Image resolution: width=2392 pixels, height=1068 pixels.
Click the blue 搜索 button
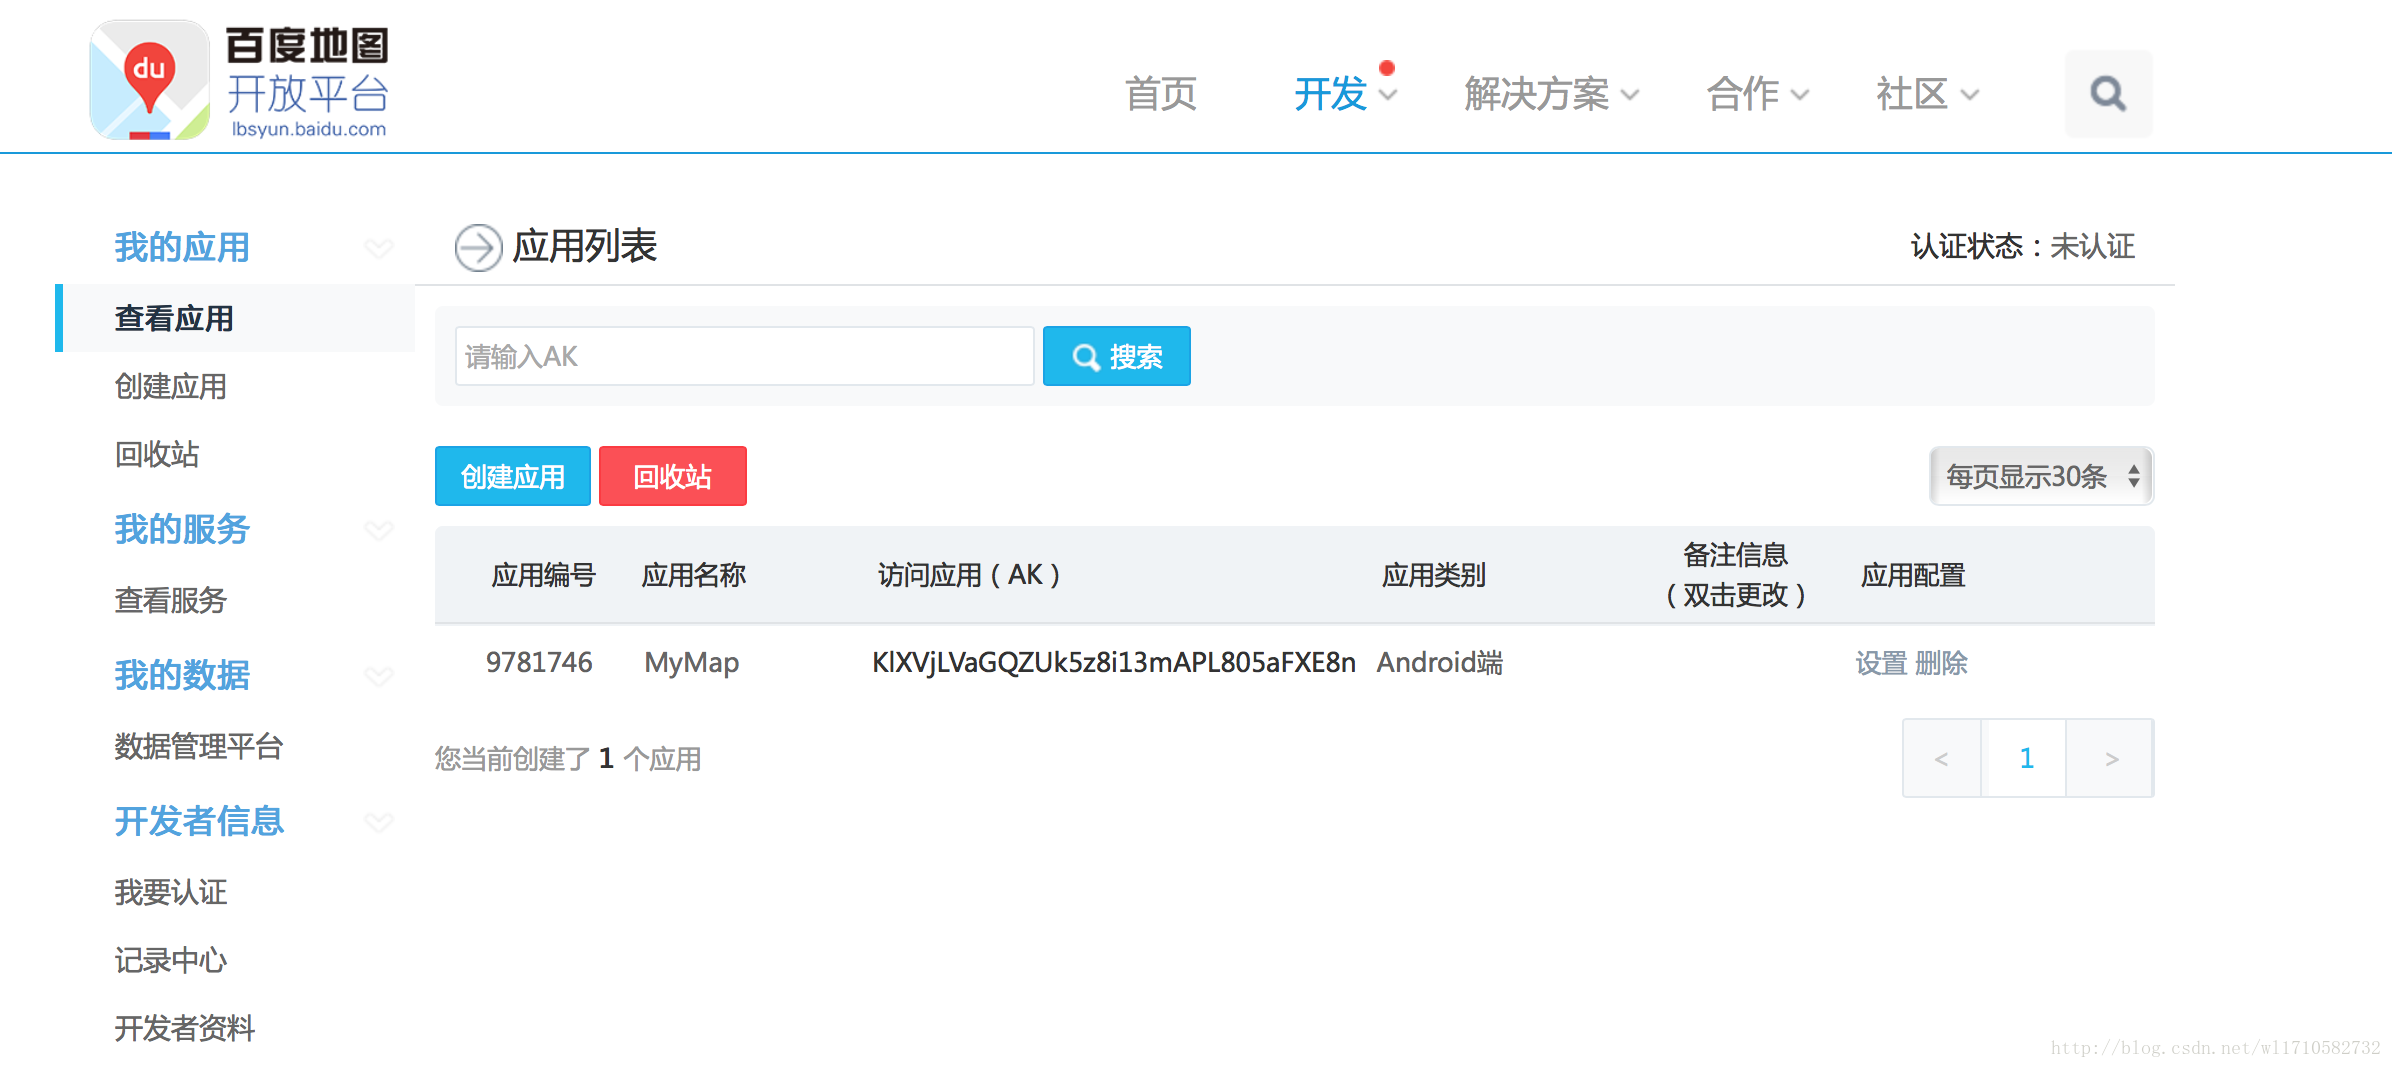coord(1116,356)
